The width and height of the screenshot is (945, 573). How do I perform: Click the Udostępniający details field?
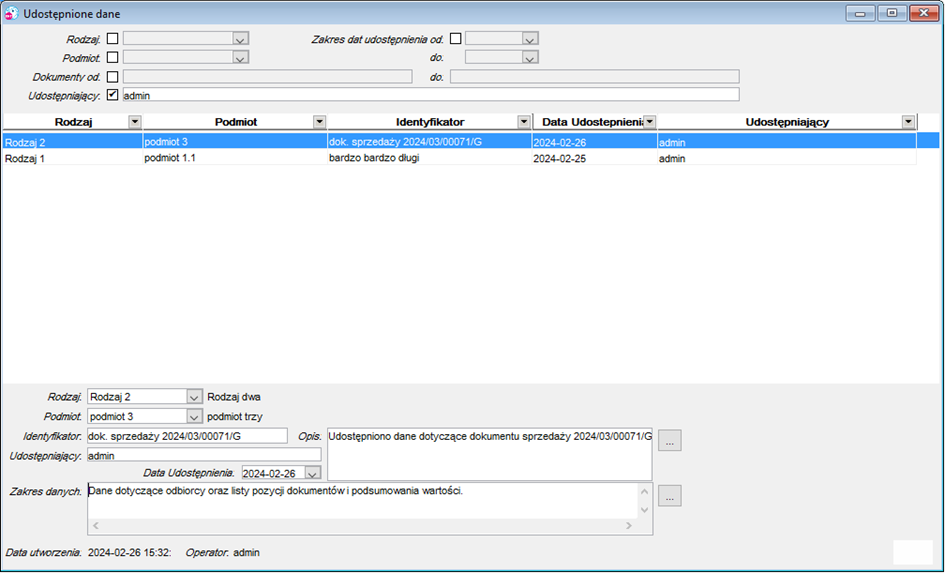click(204, 455)
